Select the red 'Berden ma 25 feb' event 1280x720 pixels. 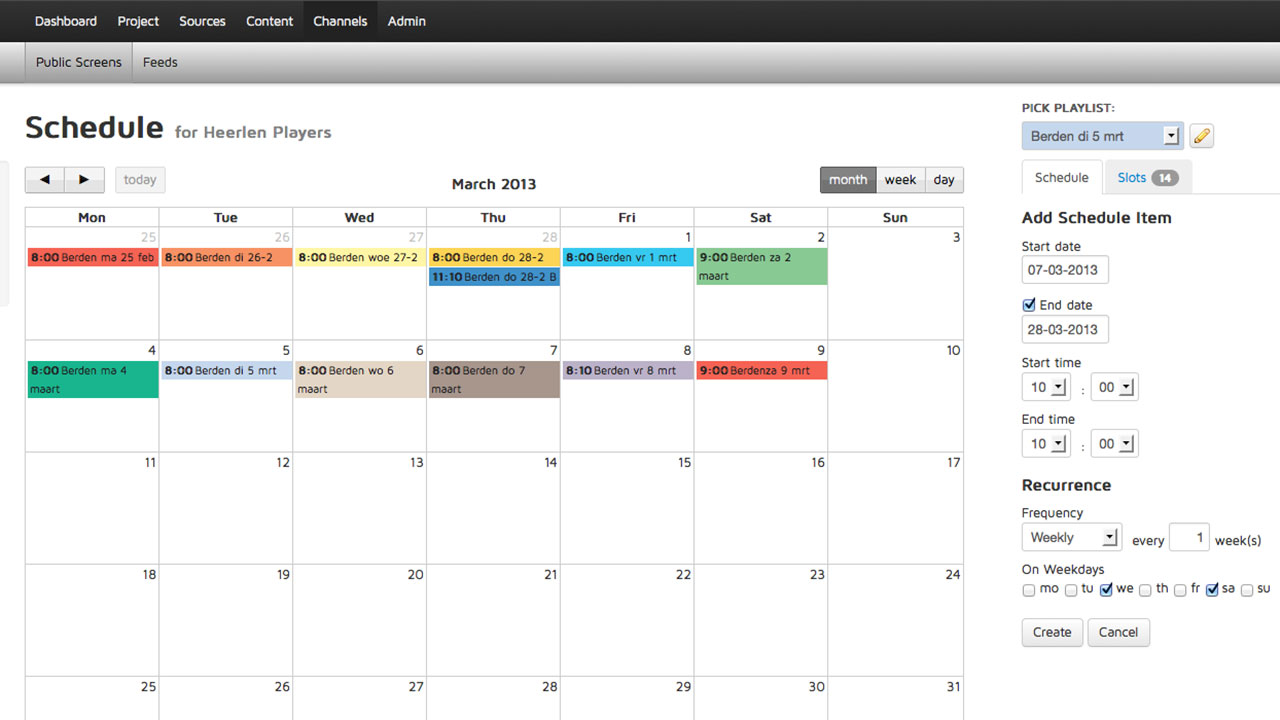93,258
